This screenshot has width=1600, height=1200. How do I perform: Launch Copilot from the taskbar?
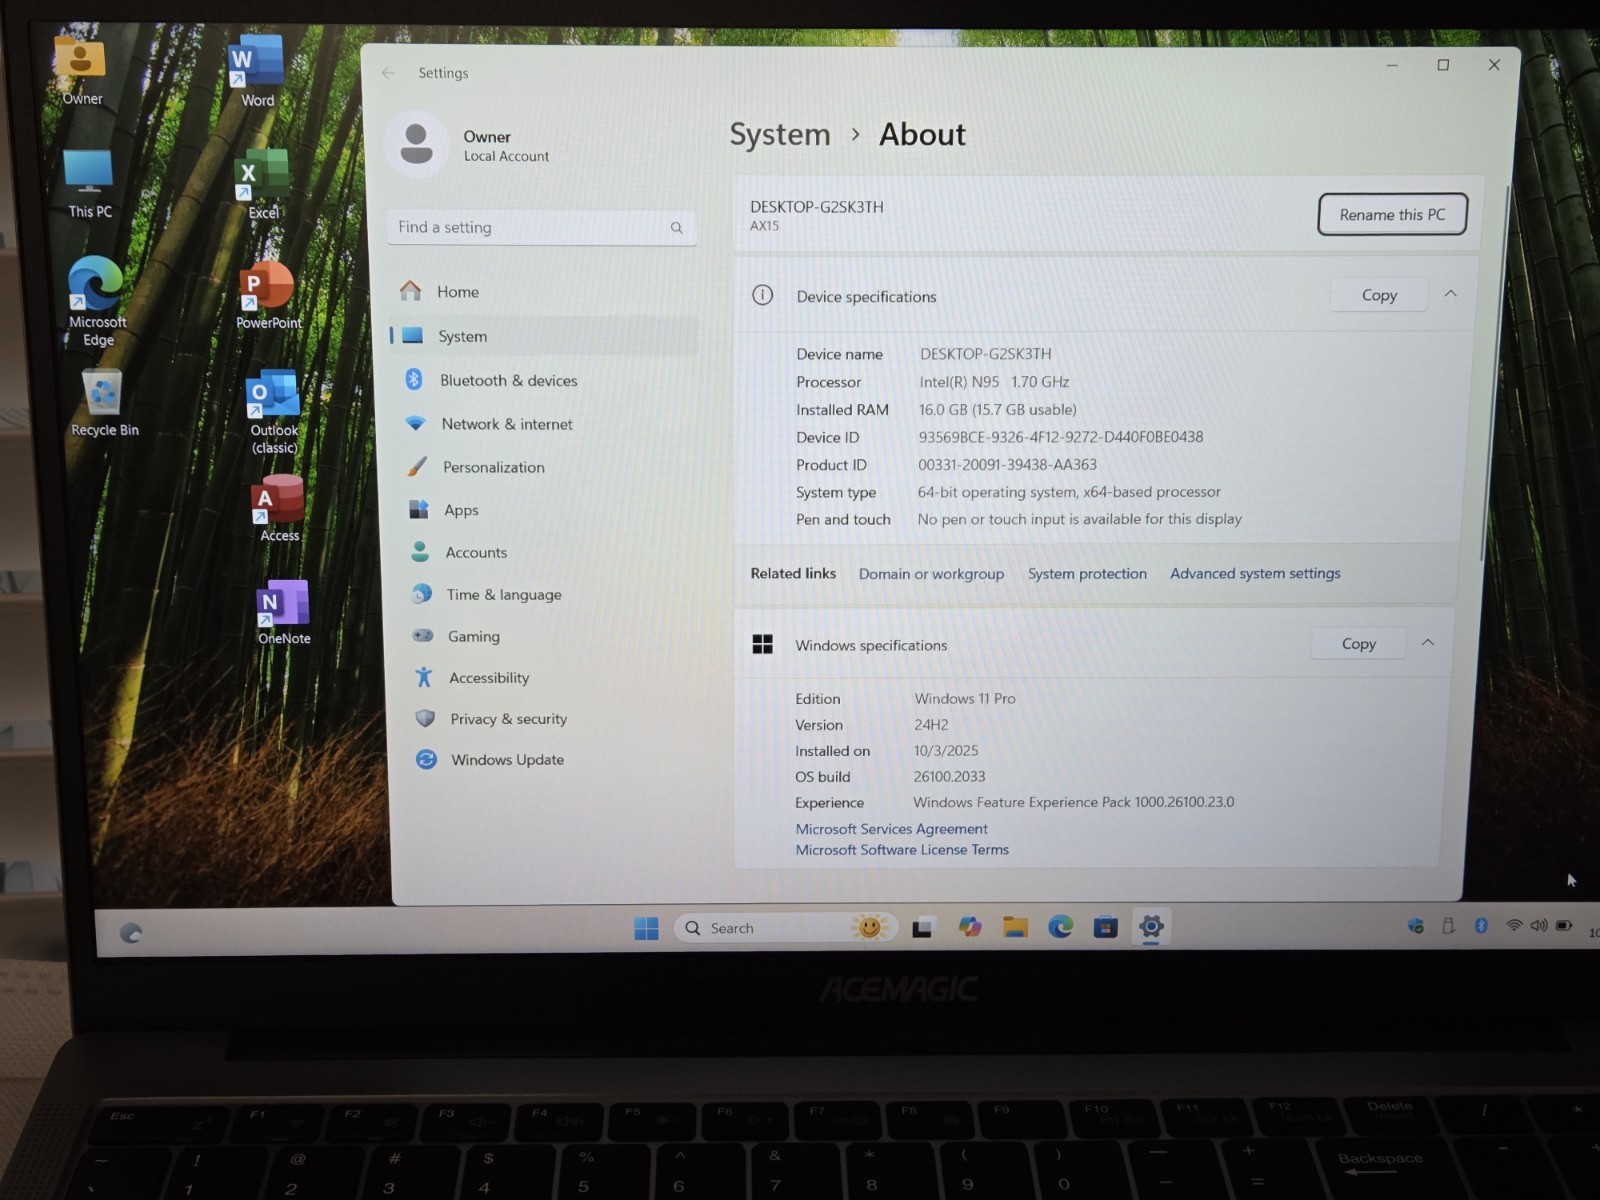969,927
